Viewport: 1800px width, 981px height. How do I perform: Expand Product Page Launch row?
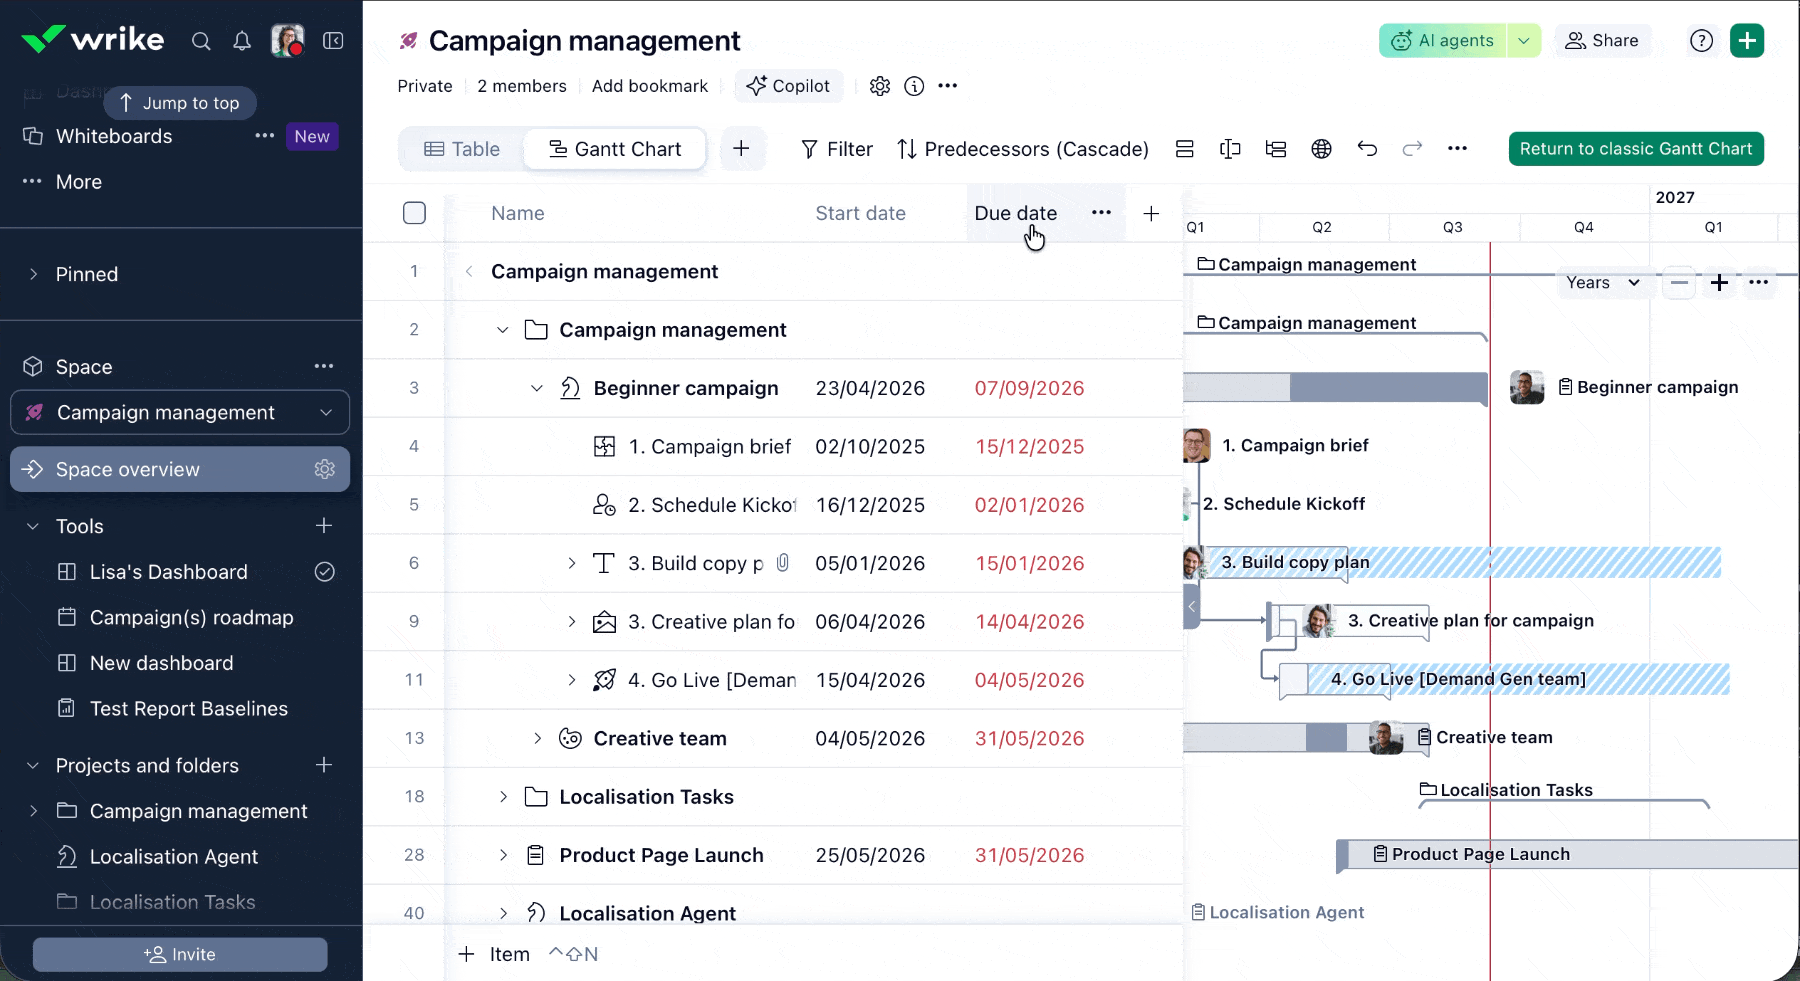pyautogui.click(x=503, y=855)
